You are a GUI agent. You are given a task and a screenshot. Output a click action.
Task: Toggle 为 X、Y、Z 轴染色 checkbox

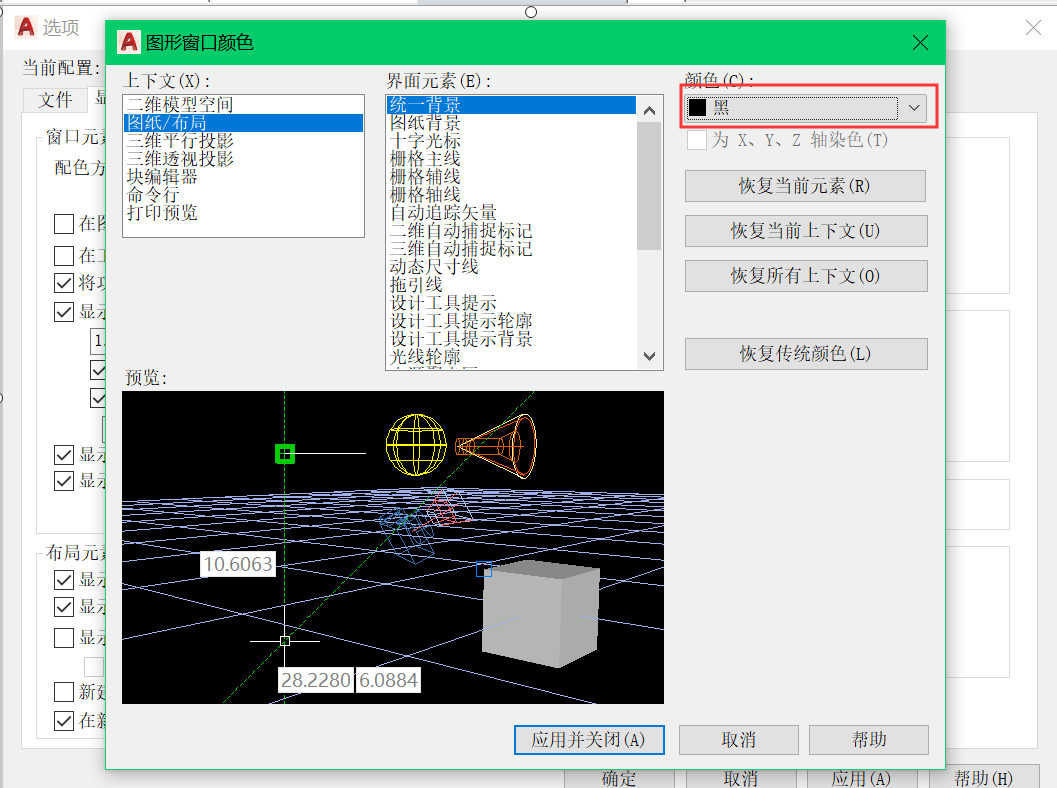pyautogui.click(x=696, y=140)
